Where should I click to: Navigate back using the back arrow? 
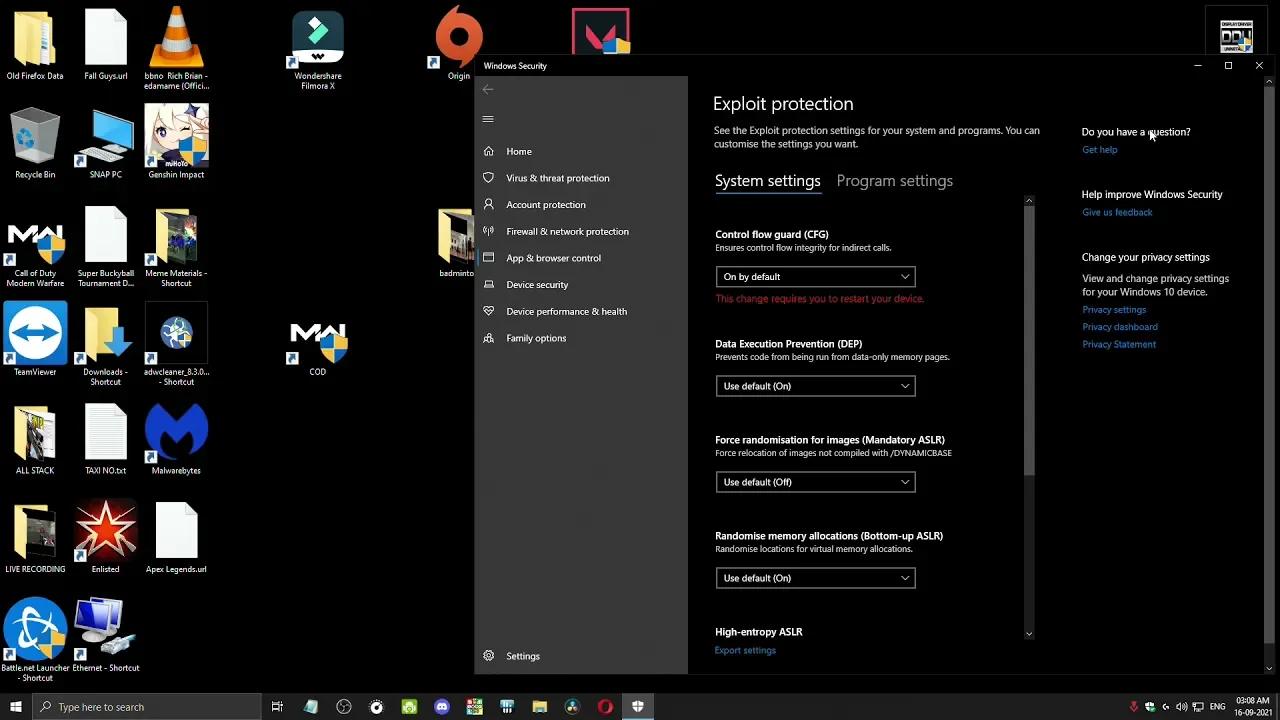(487, 89)
